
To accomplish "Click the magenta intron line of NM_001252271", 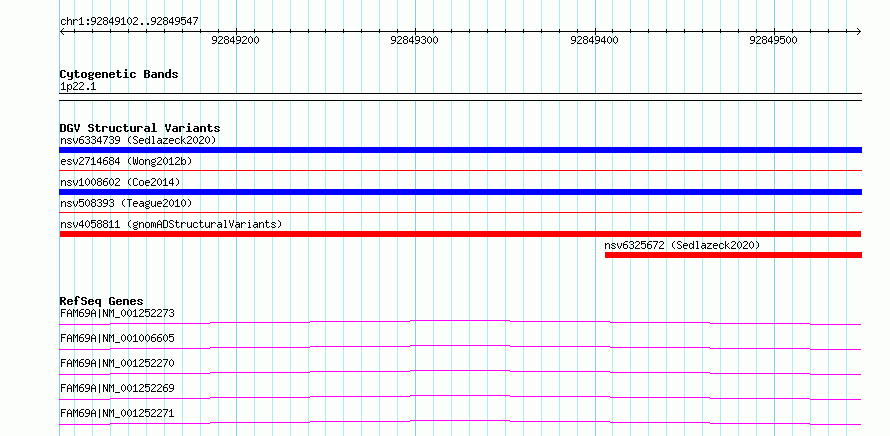I will tap(460, 421).
